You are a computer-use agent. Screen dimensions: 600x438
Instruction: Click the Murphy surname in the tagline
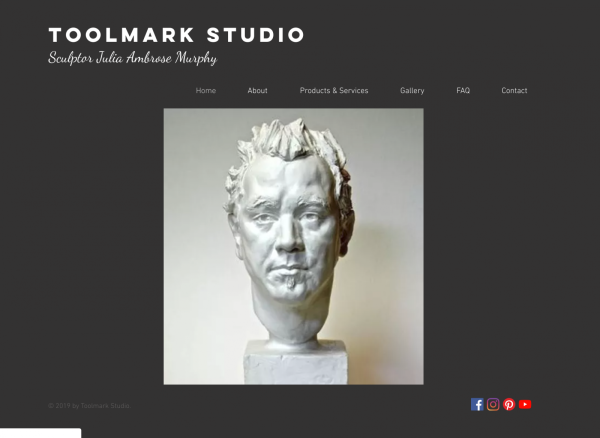click(x=196, y=58)
